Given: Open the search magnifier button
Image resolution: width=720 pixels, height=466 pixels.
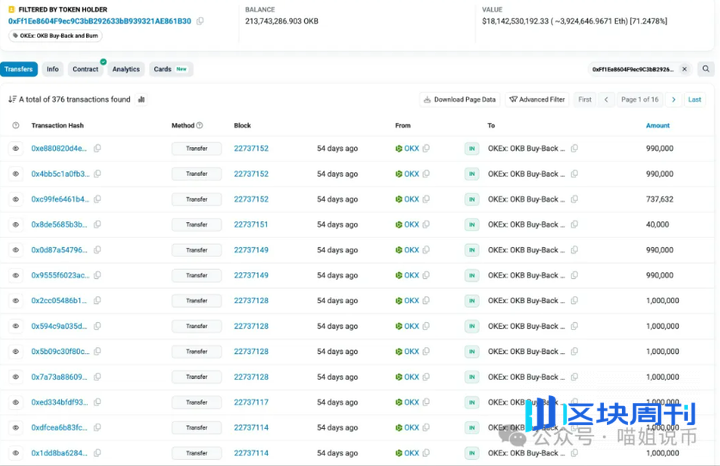Looking at the screenshot, I should [x=706, y=69].
